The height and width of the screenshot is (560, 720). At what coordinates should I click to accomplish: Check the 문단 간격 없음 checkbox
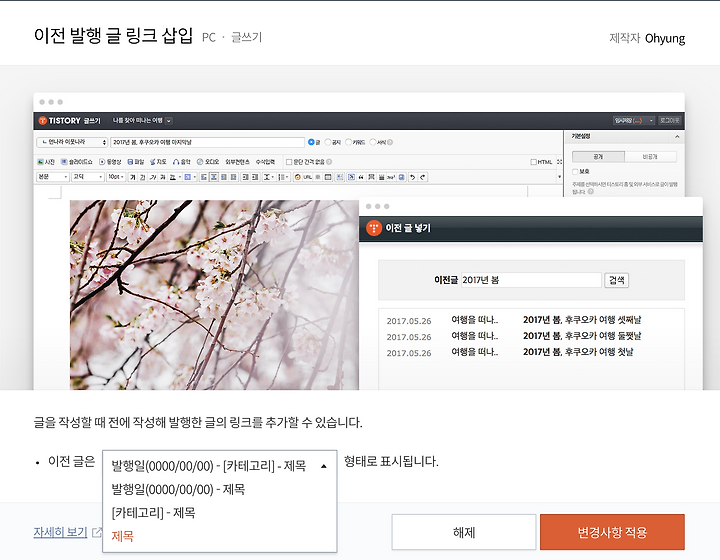point(289,162)
